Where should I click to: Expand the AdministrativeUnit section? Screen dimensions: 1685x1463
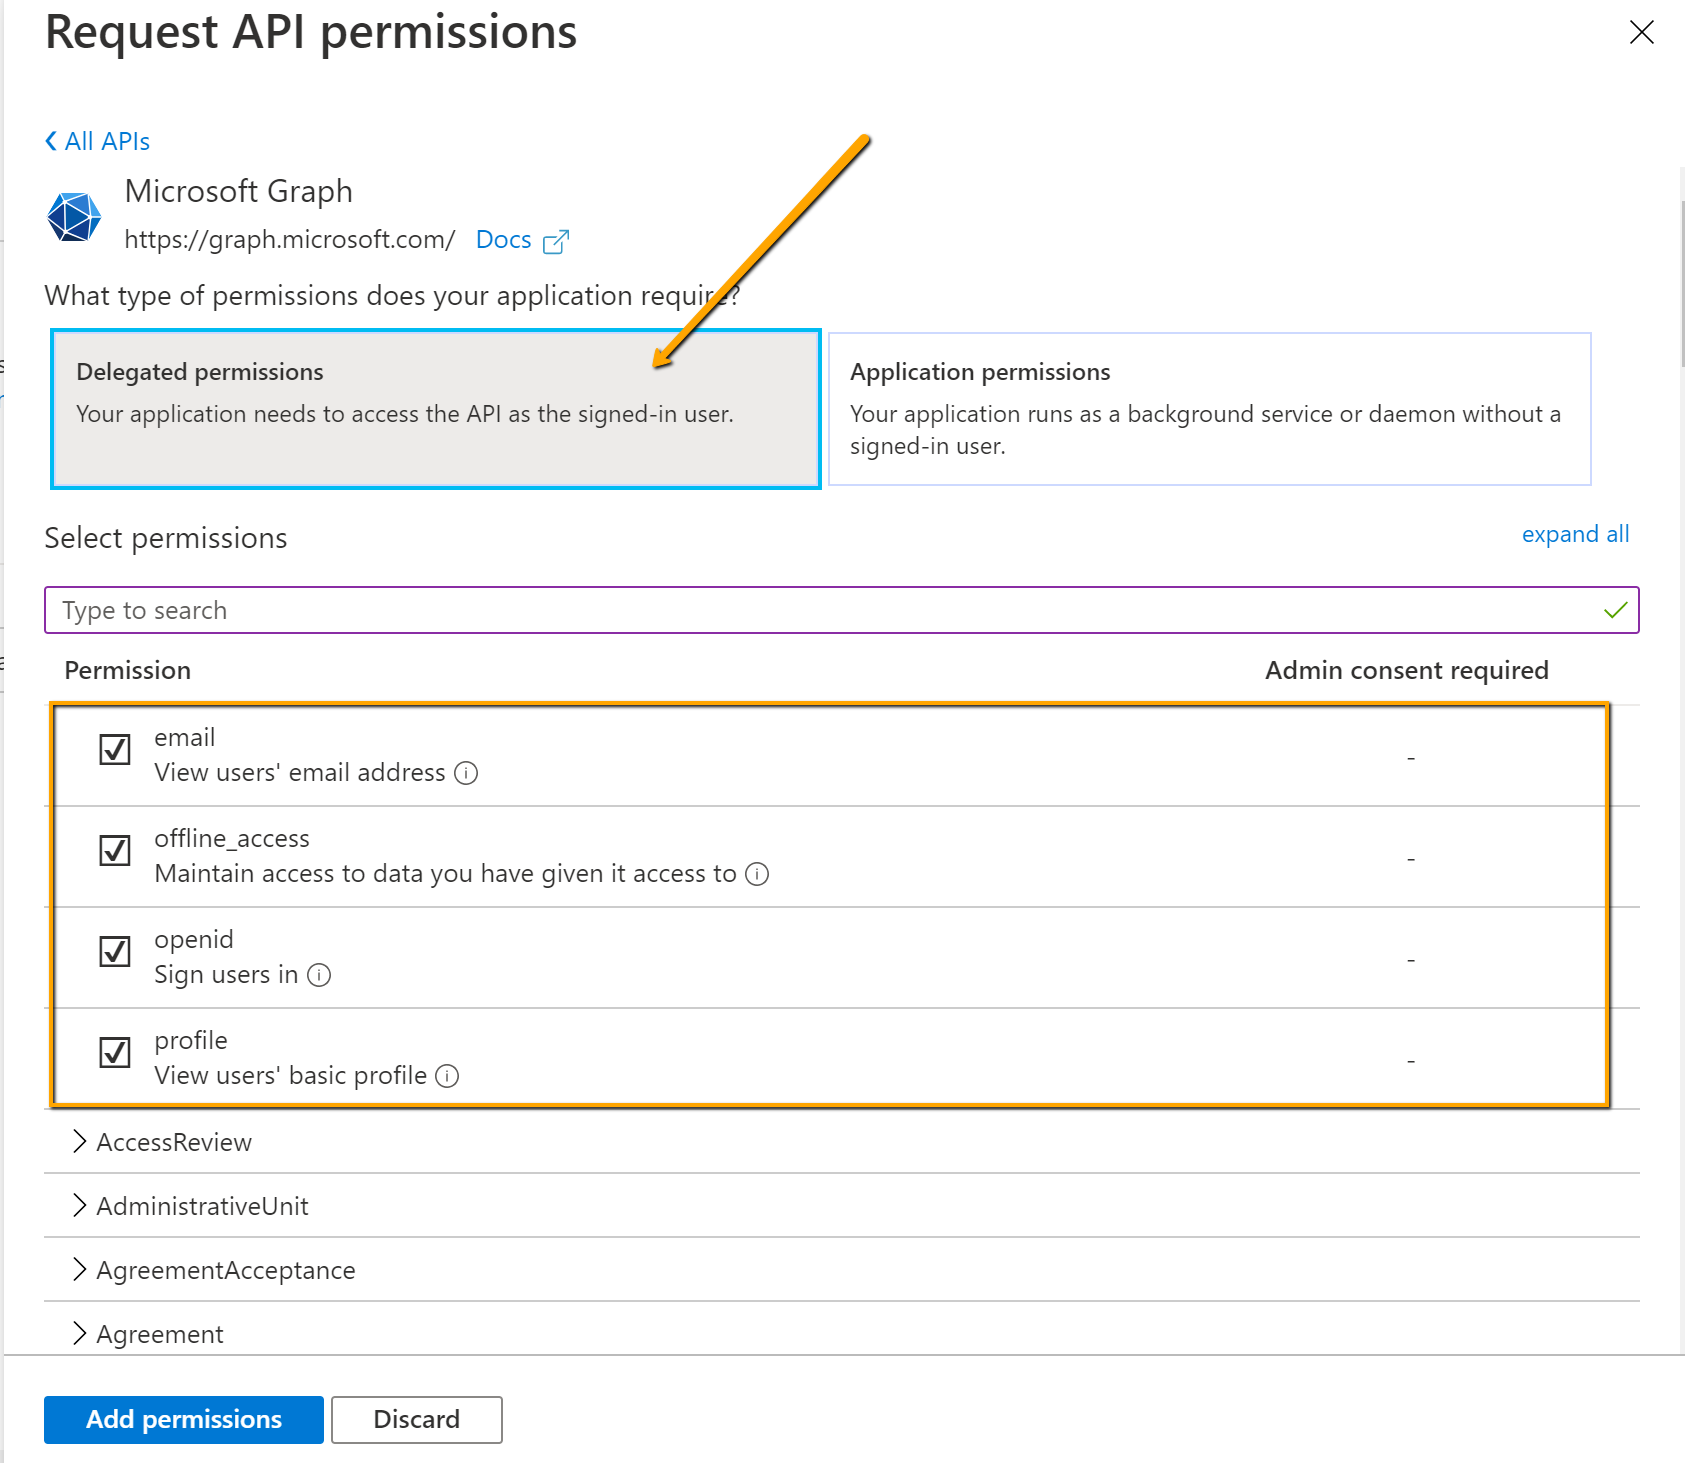(79, 1205)
